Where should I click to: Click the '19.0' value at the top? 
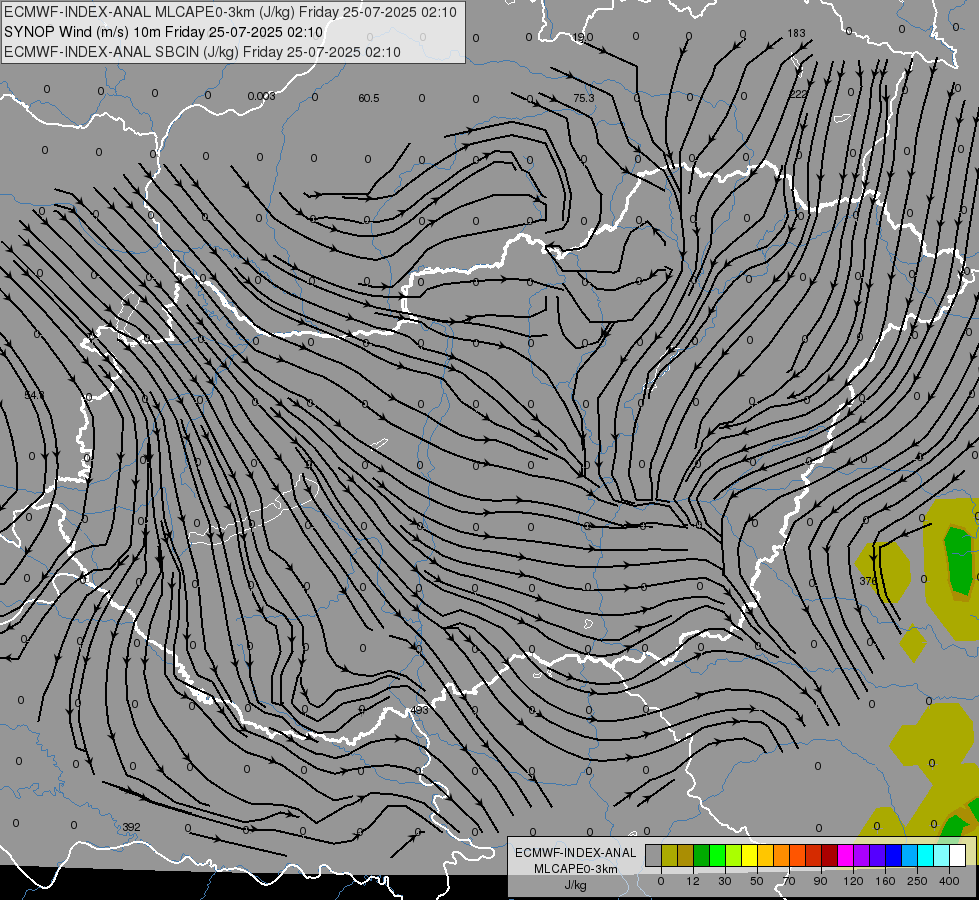583,37
